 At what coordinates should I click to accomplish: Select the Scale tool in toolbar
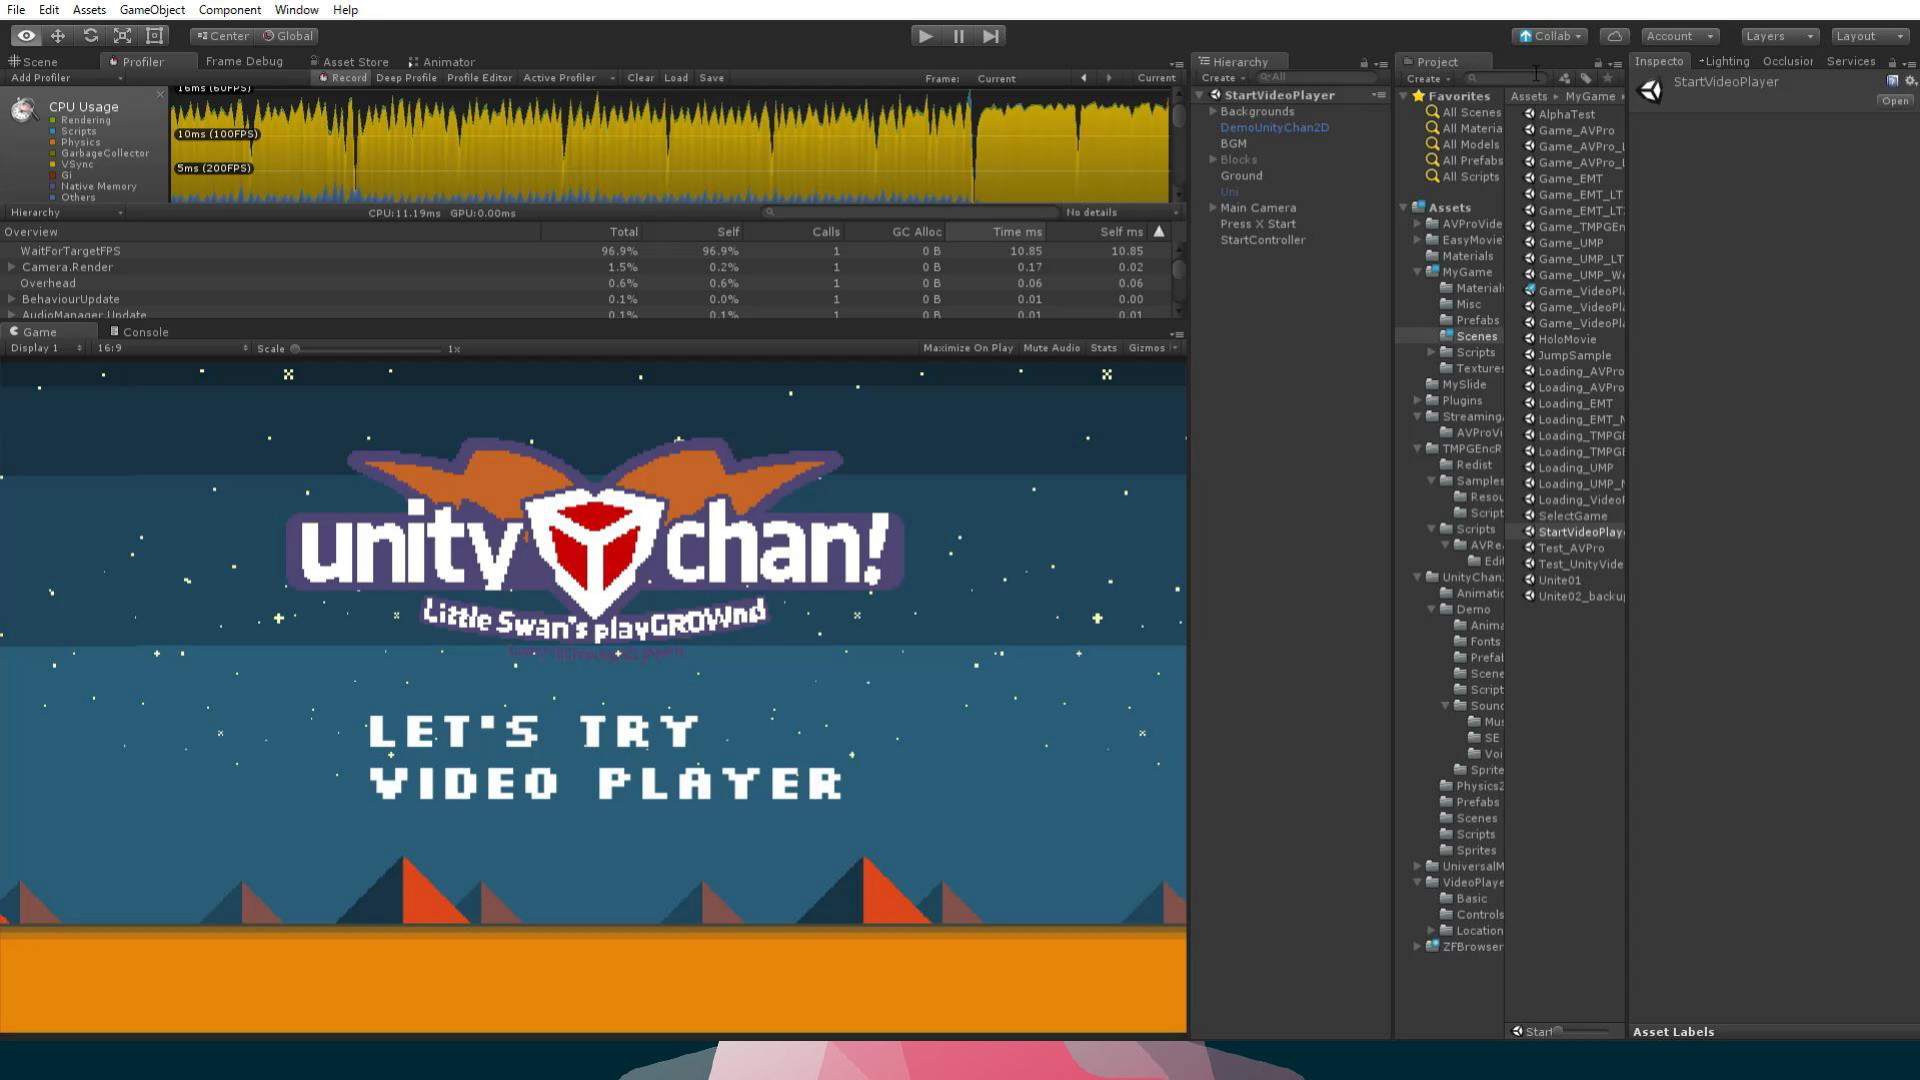122,36
